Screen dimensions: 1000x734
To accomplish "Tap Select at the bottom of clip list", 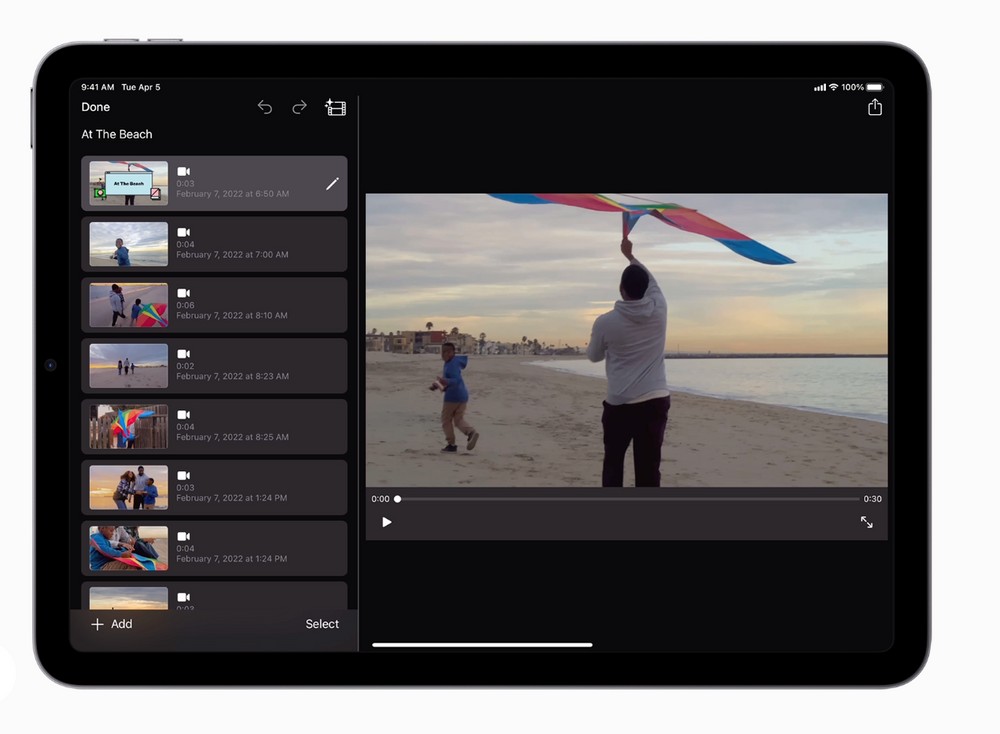I will [x=322, y=624].
